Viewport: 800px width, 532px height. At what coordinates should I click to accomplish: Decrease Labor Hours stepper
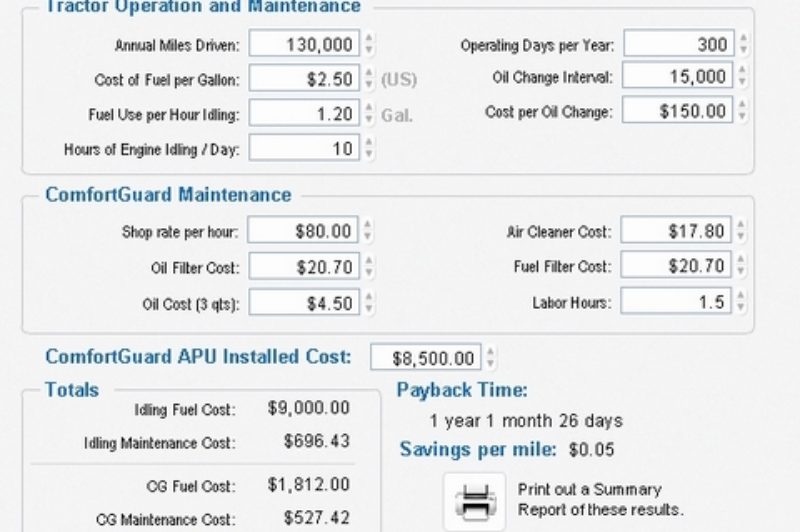click(741, 308)
